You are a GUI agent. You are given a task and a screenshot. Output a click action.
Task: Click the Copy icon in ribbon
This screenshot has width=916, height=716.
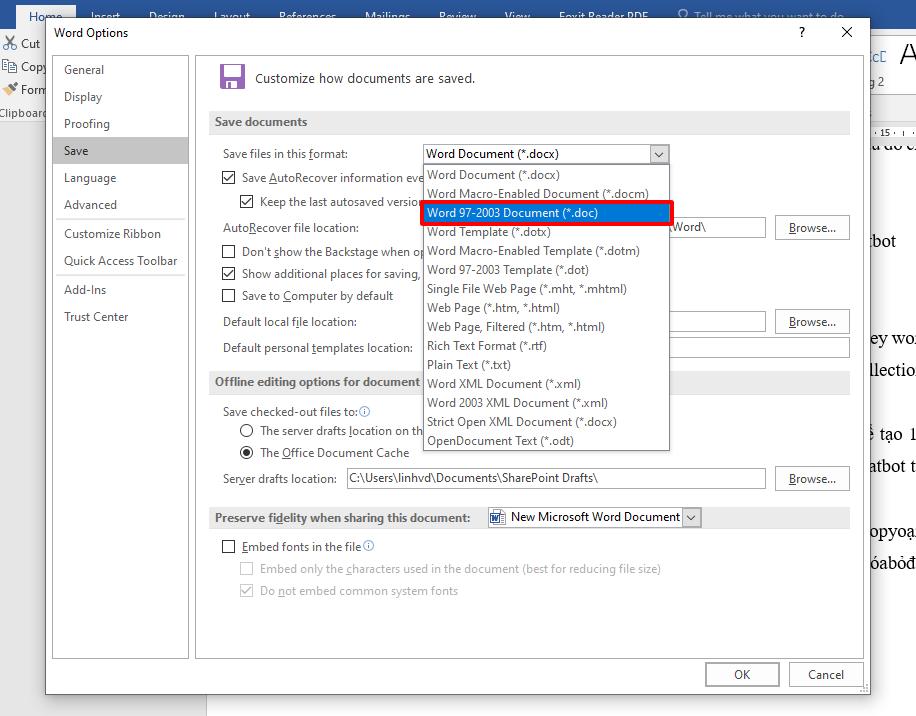9,66
